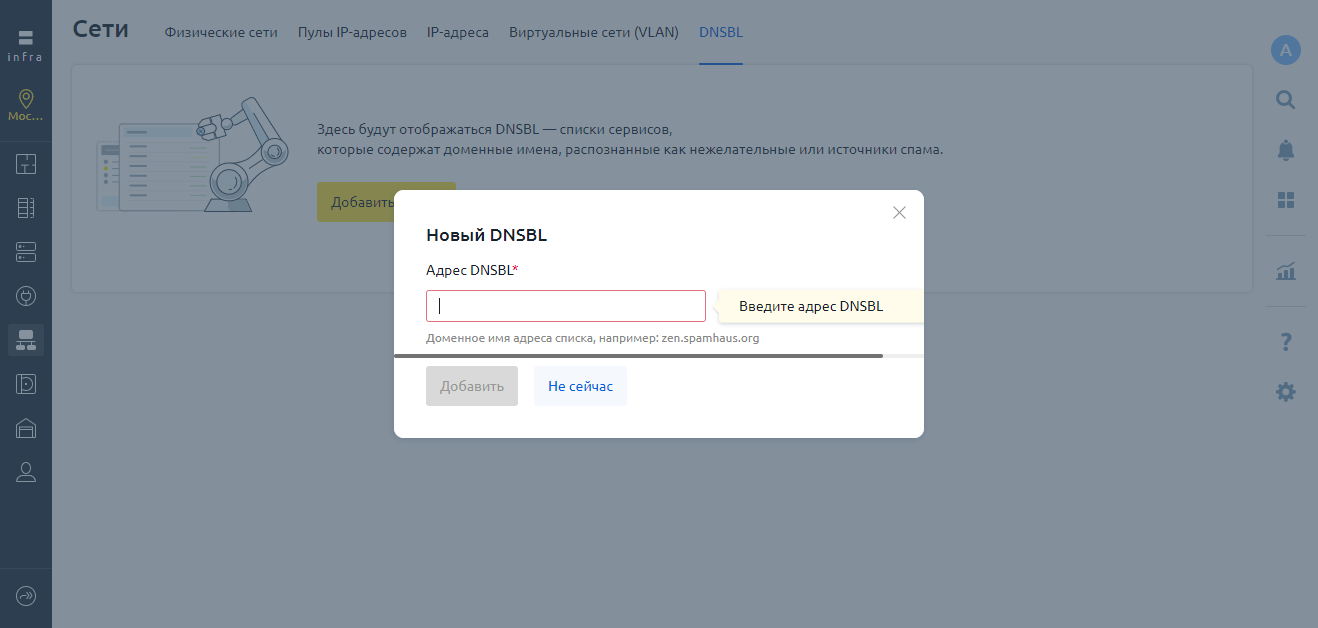The height and width of the screenshot is (628, 1318).
Task: Click the dialog horizontal scrollbar
Action: 638,355
